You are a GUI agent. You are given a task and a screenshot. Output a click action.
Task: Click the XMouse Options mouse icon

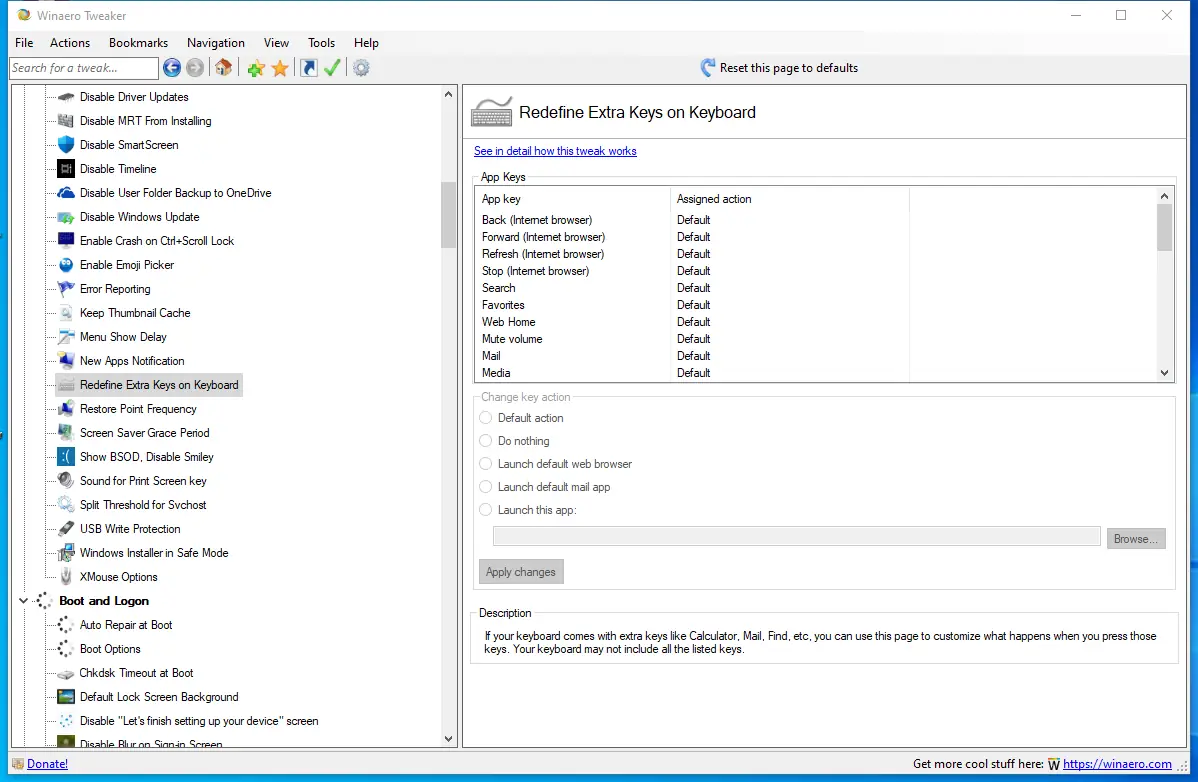[66, 577]
